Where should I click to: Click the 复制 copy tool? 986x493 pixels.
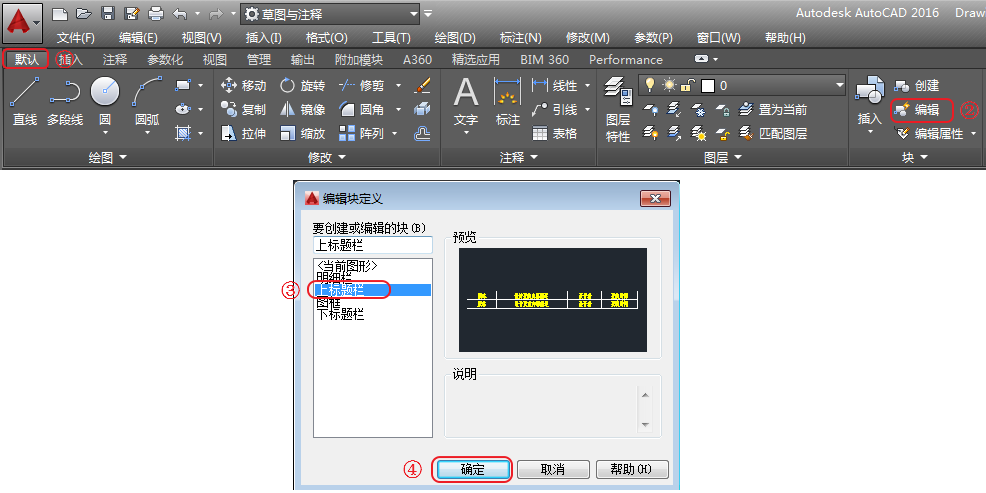(244, 109)
